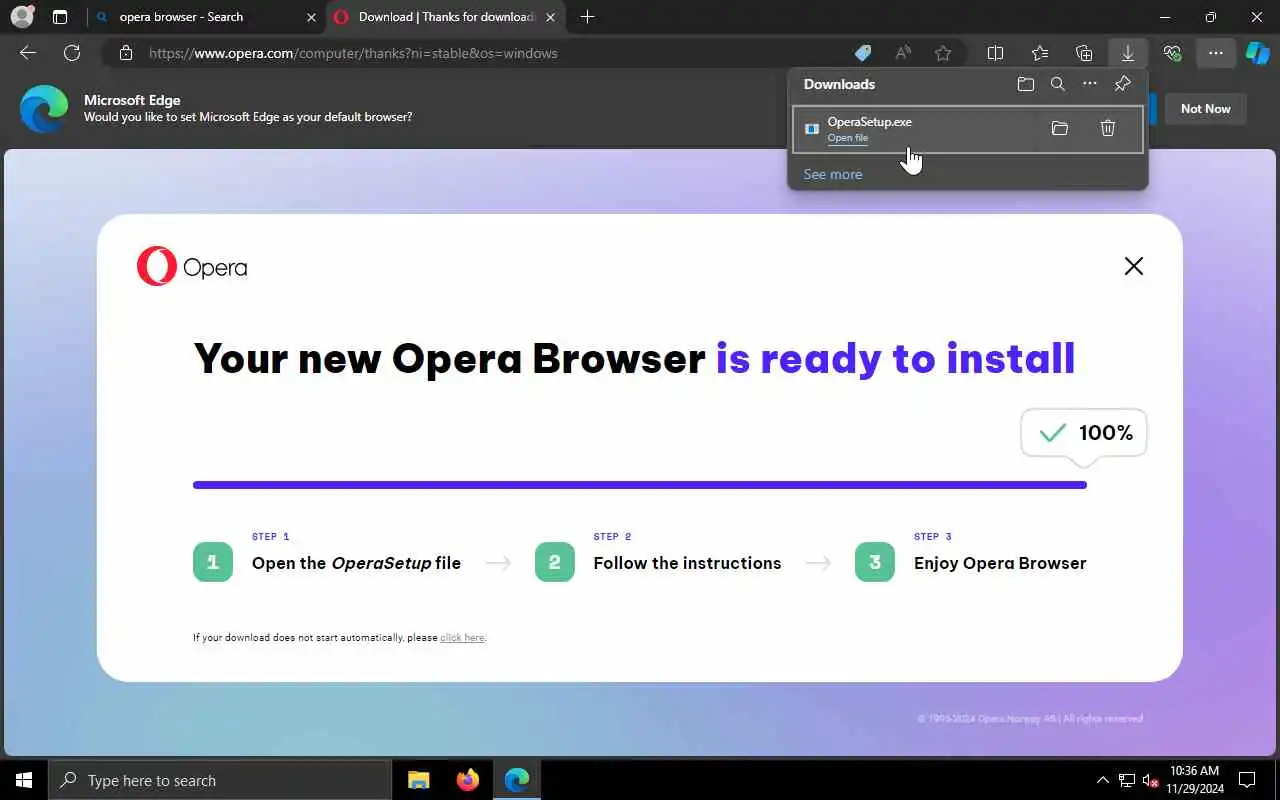Open the Windows Start menu
The height and width of the screenshot is (800, 1280).
coord(24,780)
